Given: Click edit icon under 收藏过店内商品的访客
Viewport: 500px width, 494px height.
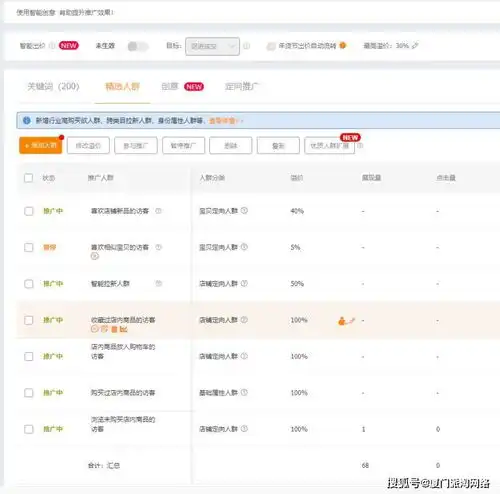Looking at the screenshot, I should [x=104, y=329].
